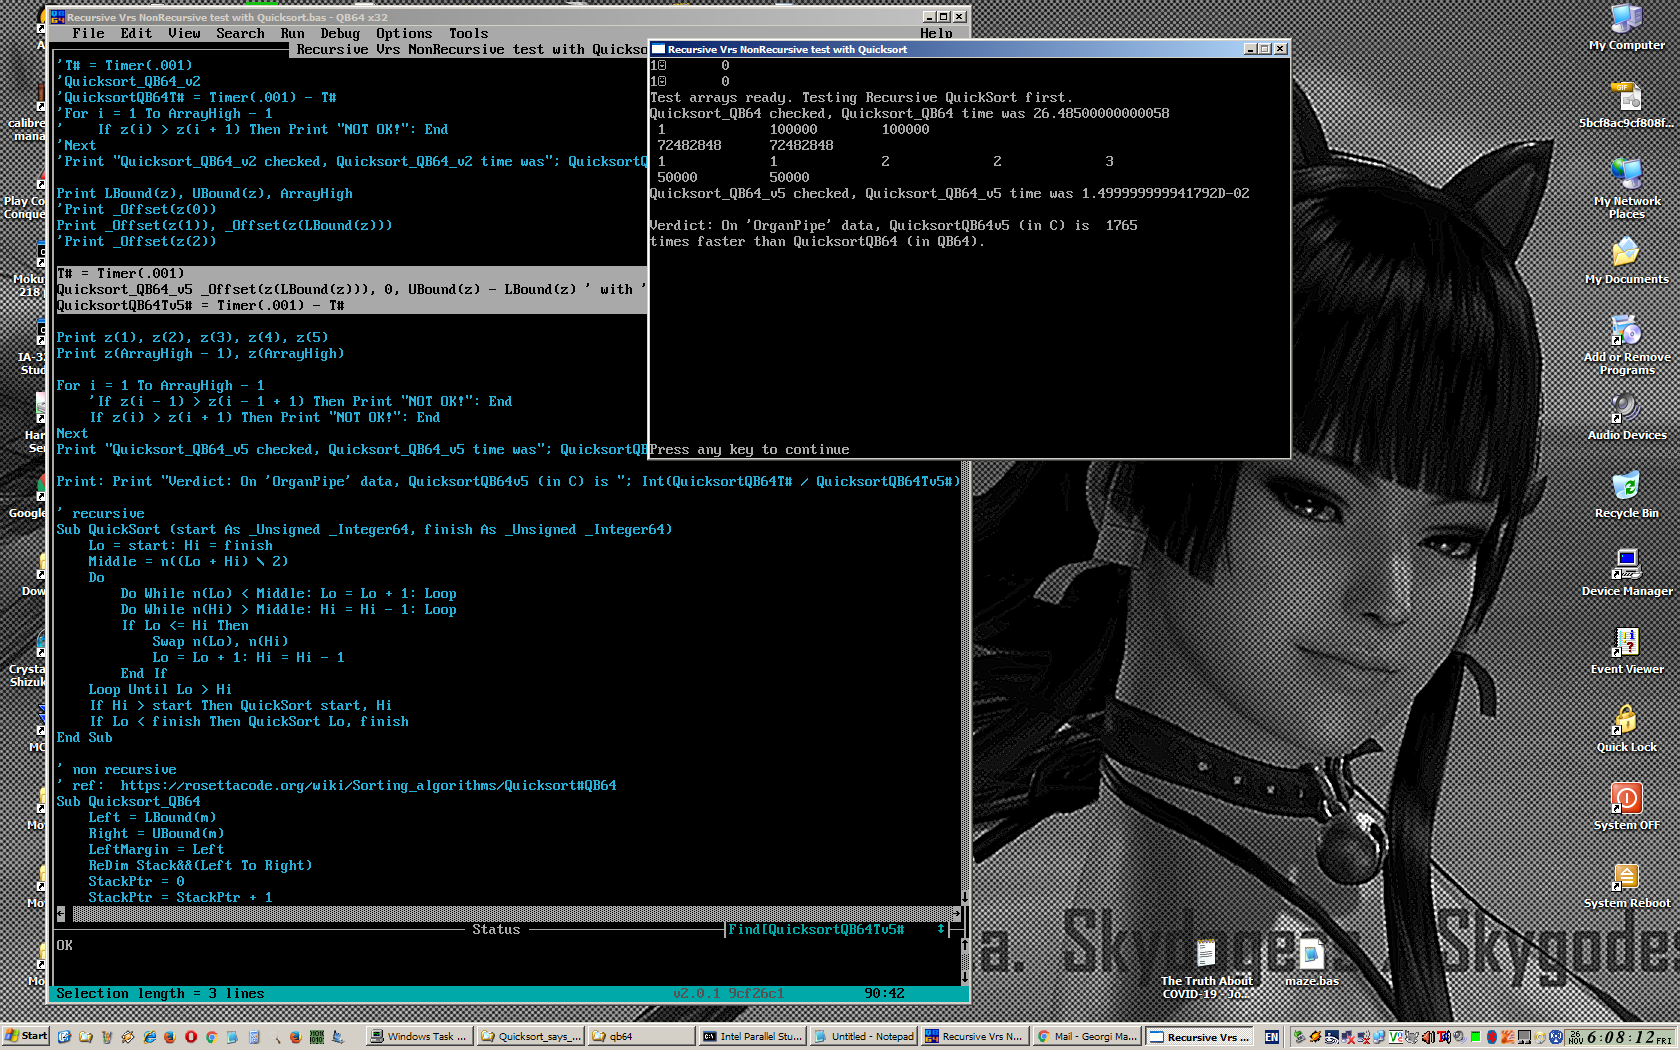Launch Firefox from quick launch, next to IE icon
1680x1050 pixels.
(170, 1037)
